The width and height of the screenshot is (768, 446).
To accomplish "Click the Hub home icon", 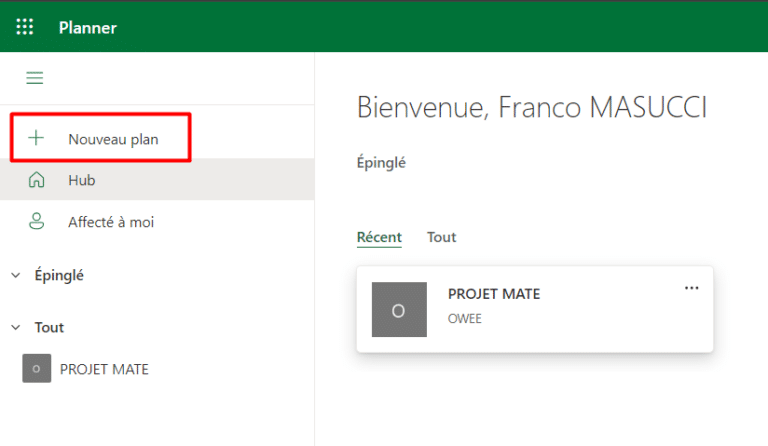I will point(37,180).
